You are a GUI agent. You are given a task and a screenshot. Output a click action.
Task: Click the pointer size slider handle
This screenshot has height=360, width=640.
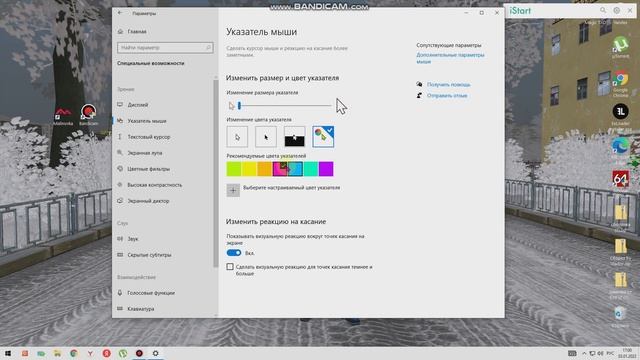coord(239,106)
